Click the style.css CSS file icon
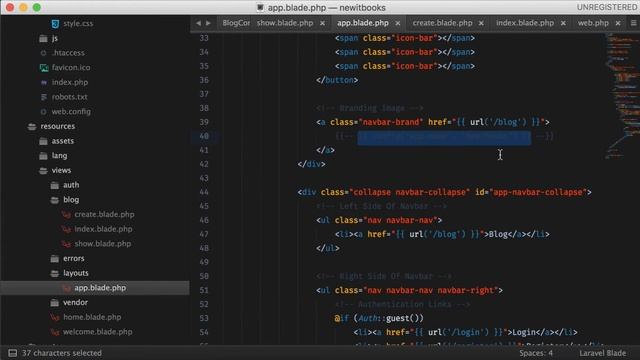Screen dimensions: 640x360 pos(55,24)
